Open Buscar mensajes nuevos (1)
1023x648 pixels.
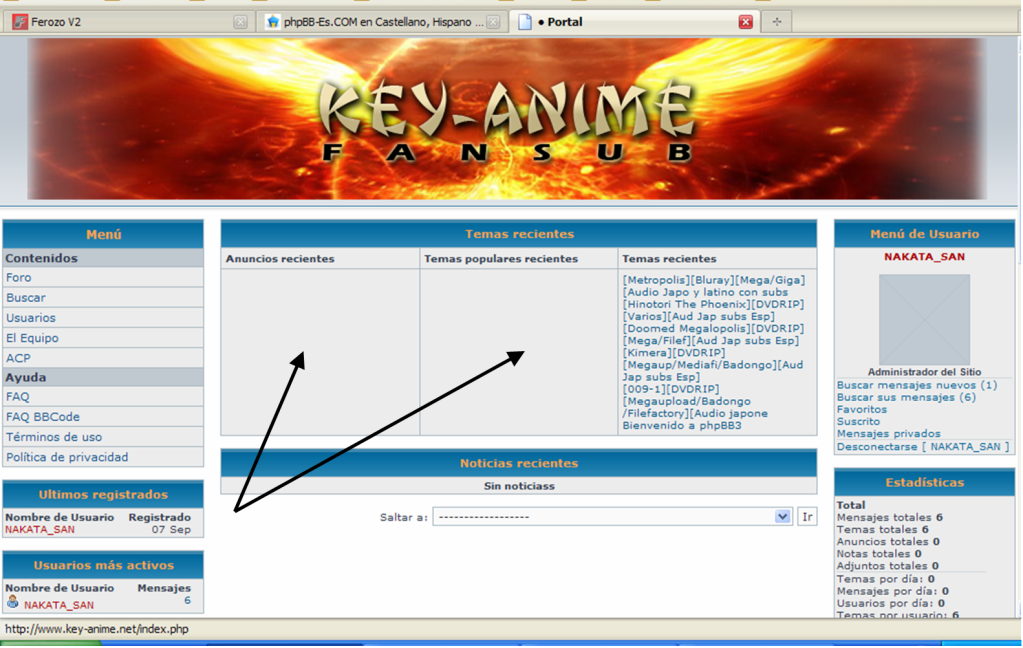click(x=917, y=385)
